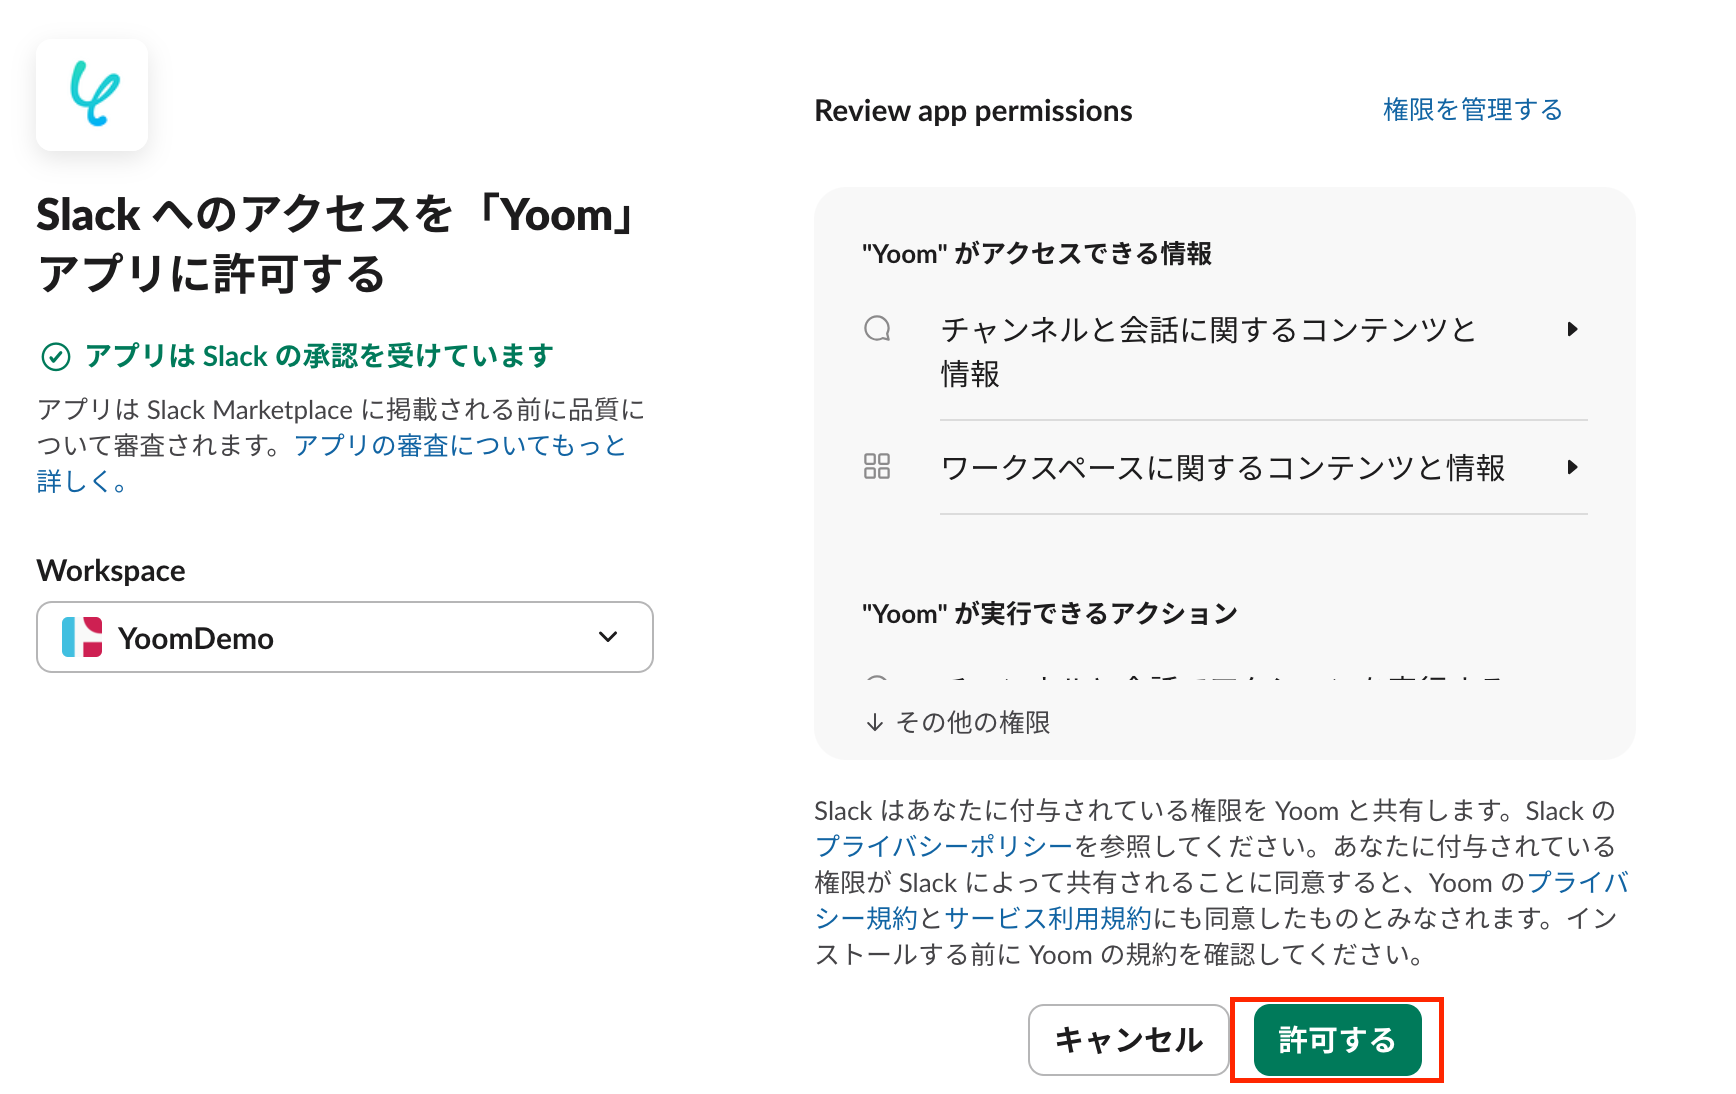Click the アプリは Slack の承認を受けています status text
The height and width of the screenshot is (1094, 1736).
click(x=319, y=356)
